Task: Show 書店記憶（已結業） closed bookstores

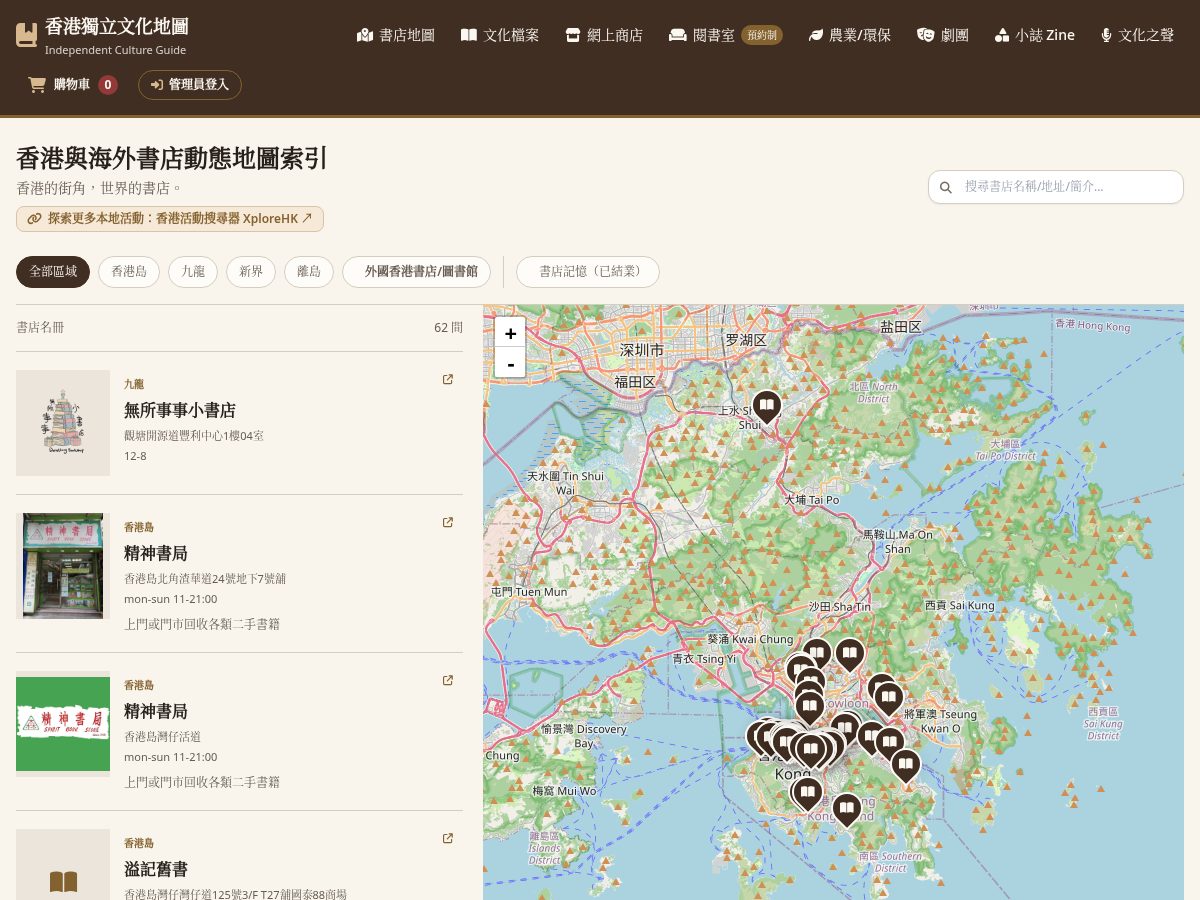Action: [588, 271]
